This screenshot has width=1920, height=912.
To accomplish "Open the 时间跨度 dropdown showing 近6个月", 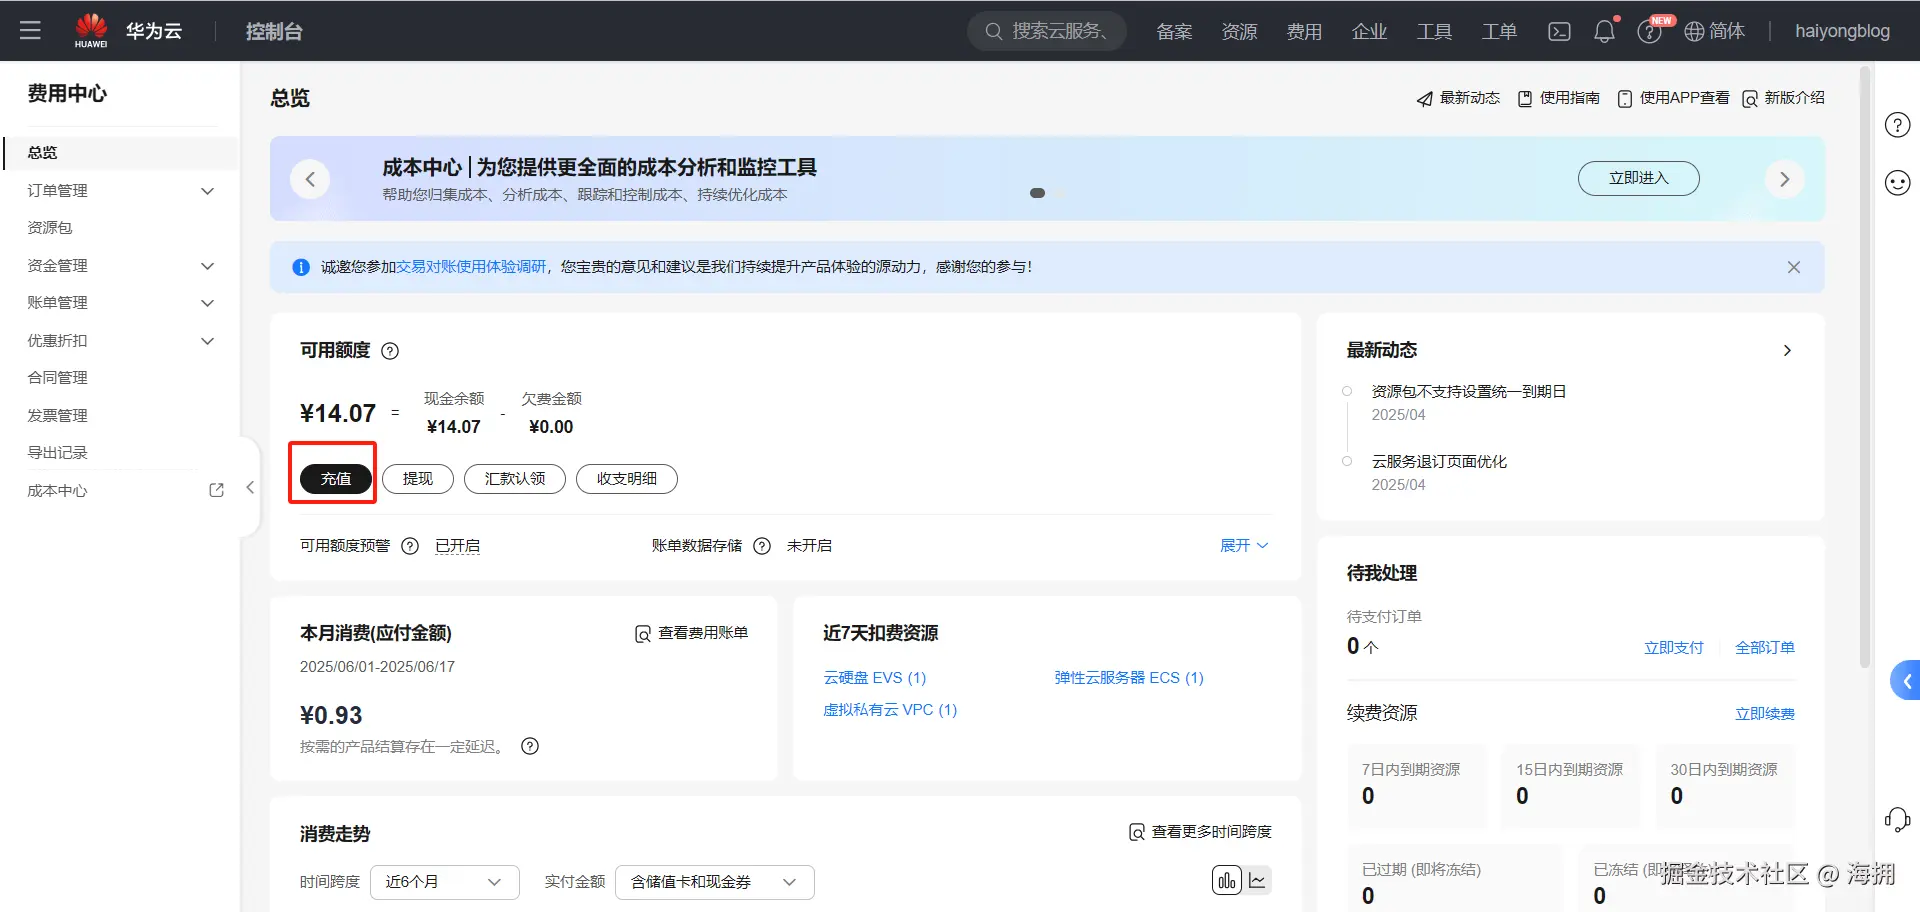I will (444, 881).
